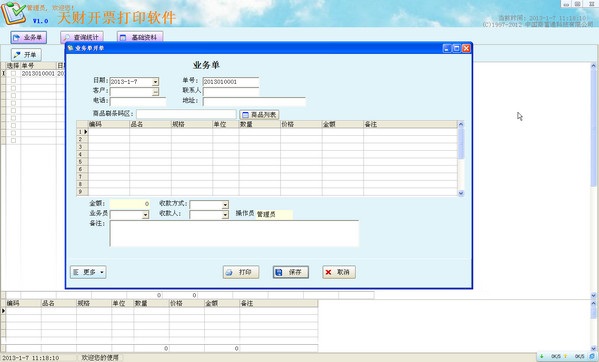Viewport: 599px width, 362px height.
Task: Click the 操作员 field showing 管理员
Action: pos(274,214)
